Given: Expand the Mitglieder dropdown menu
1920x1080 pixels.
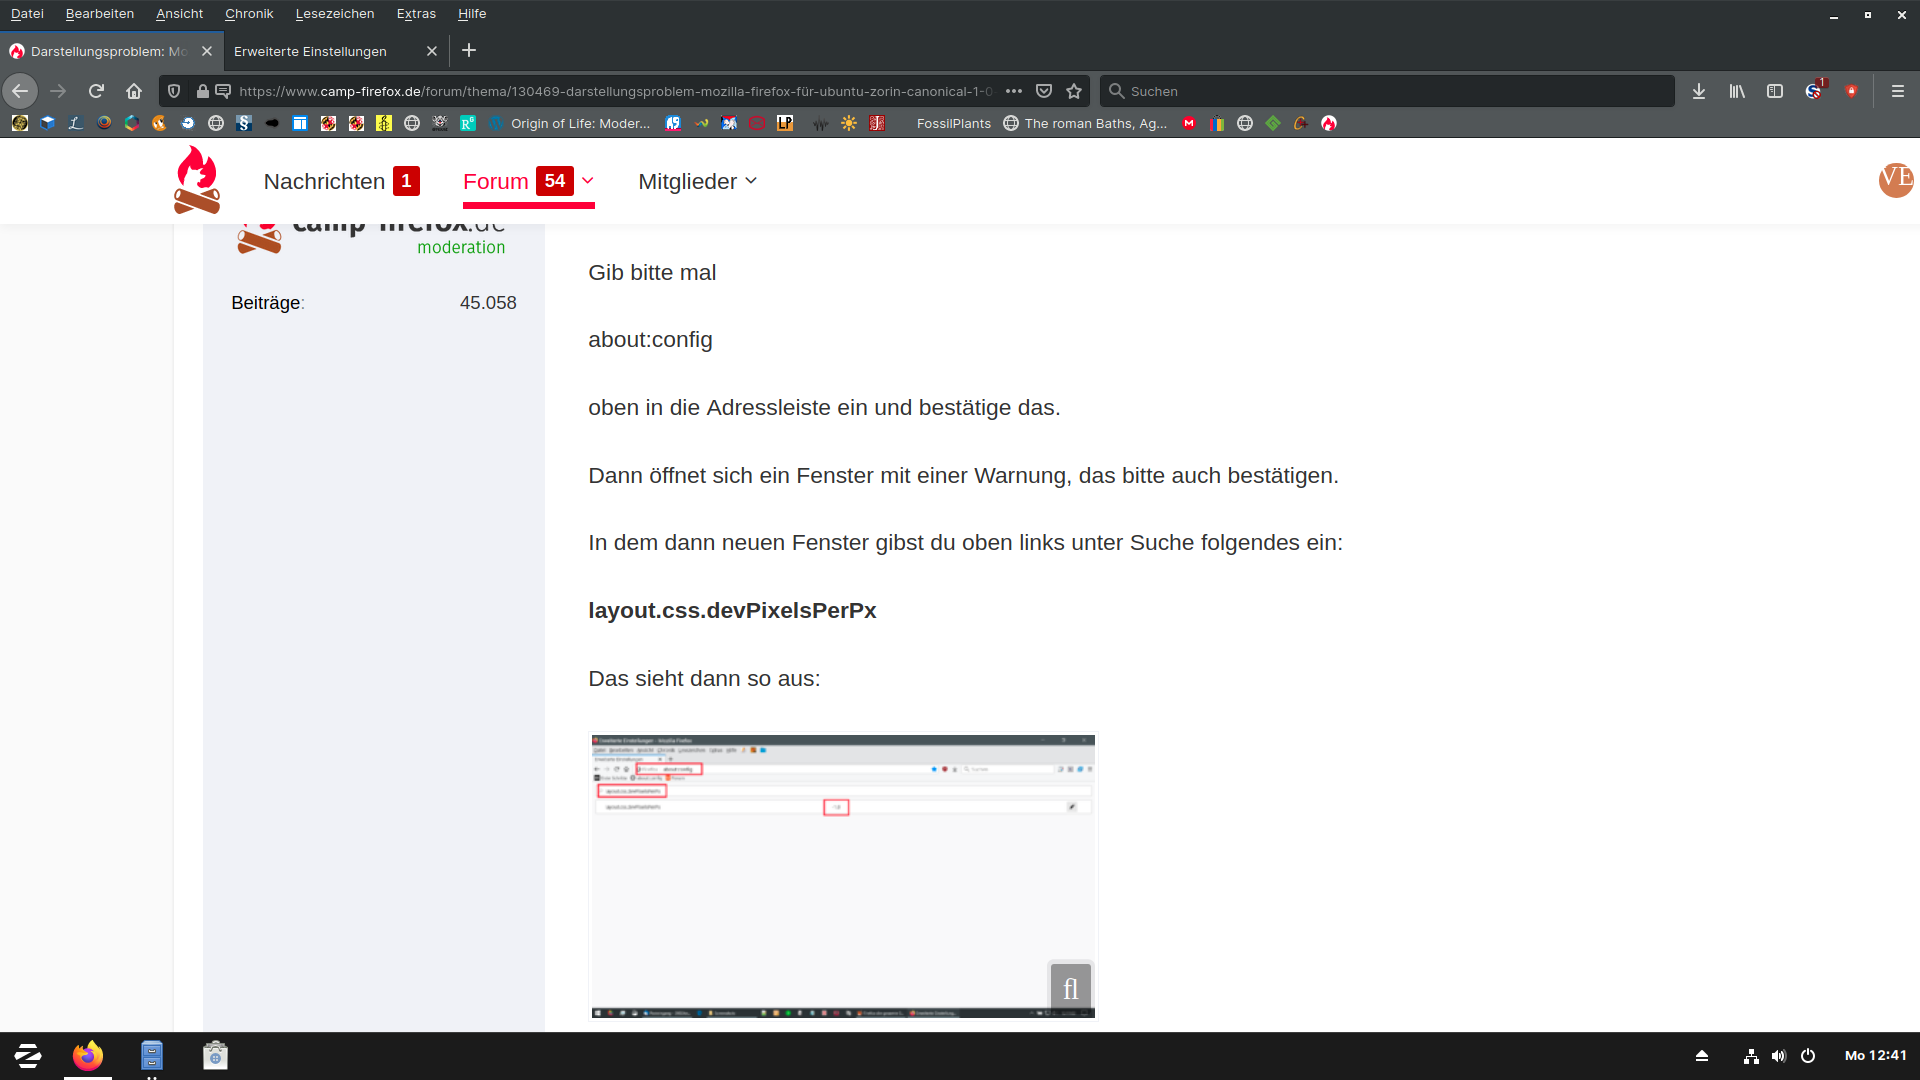Looking at the screenshot, I should [698, 181].
